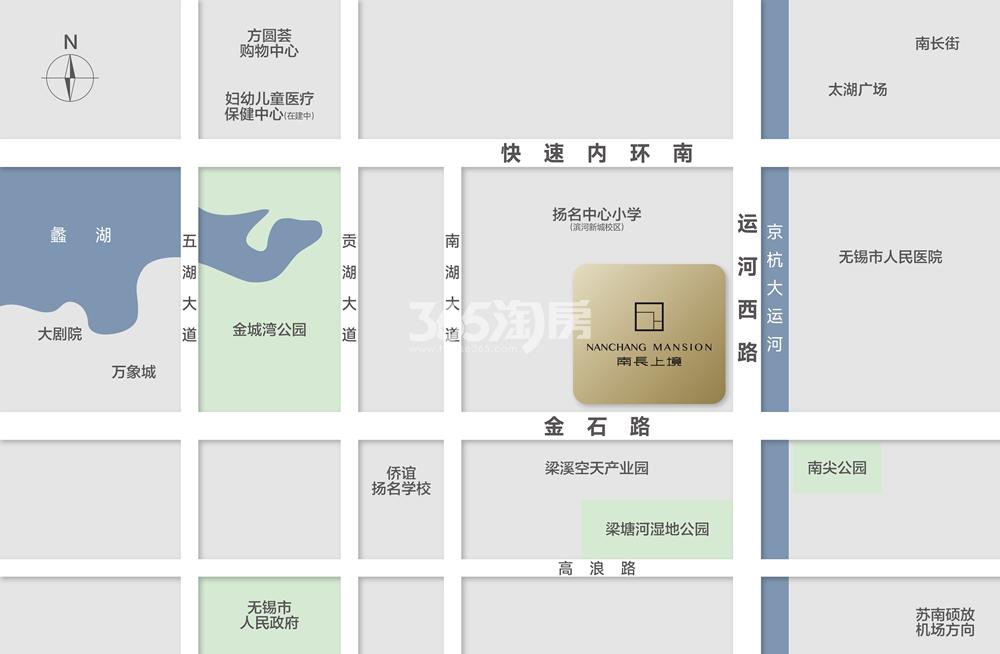
Task: Click the 高浪路 road label
Action: [x=597, y=568]
